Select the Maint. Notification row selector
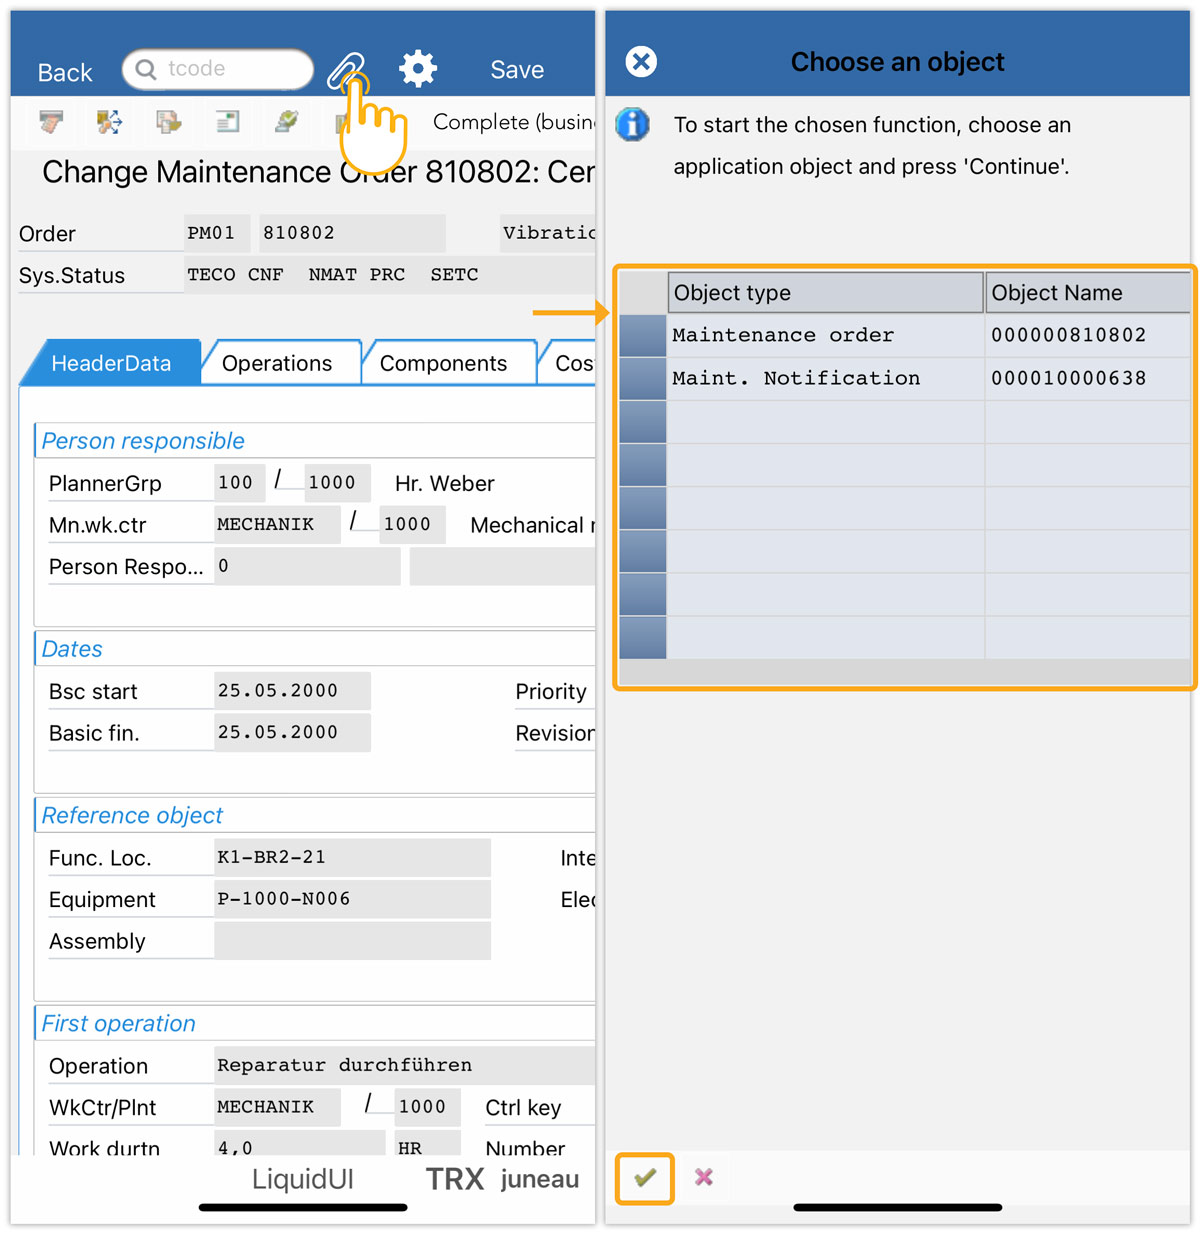The image size is (1200, 1234). [642, 379]
